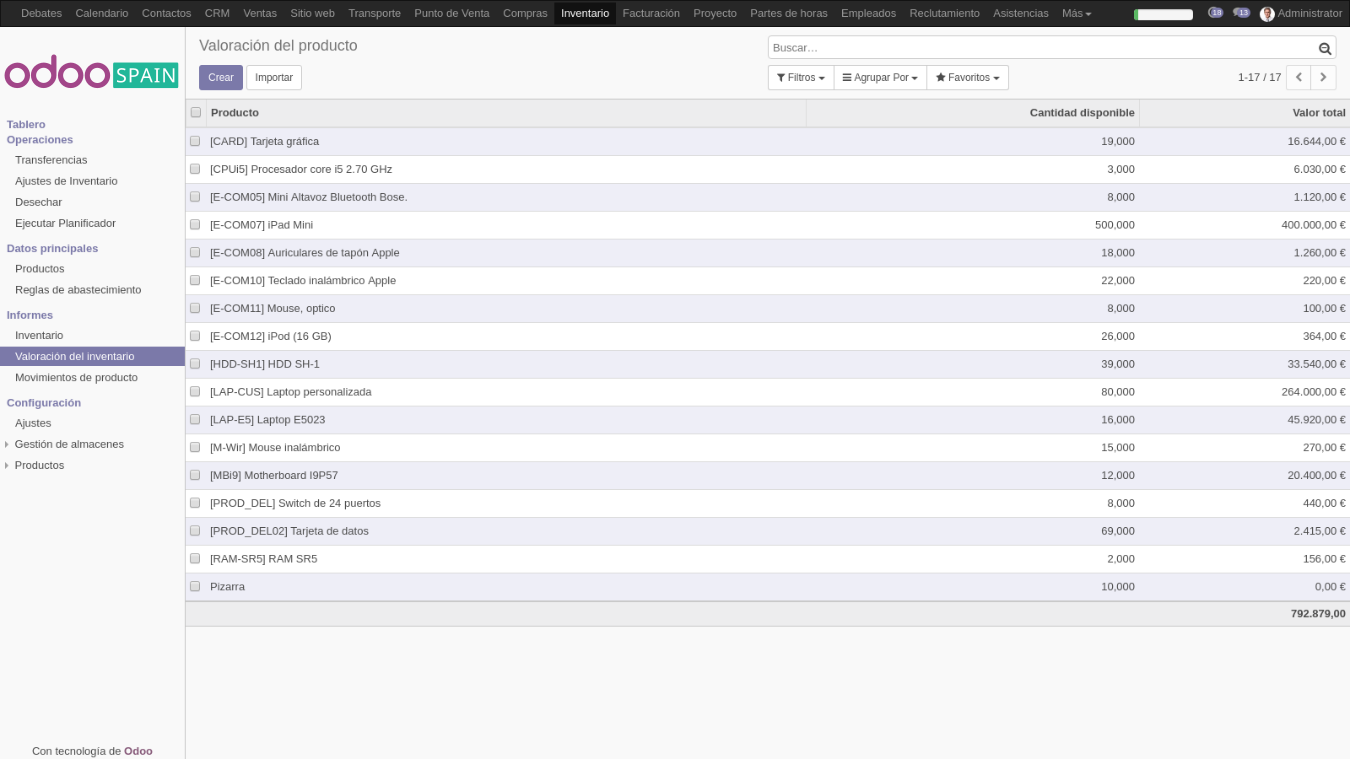Open the chat messages badge showing 13

[1241, 13]
